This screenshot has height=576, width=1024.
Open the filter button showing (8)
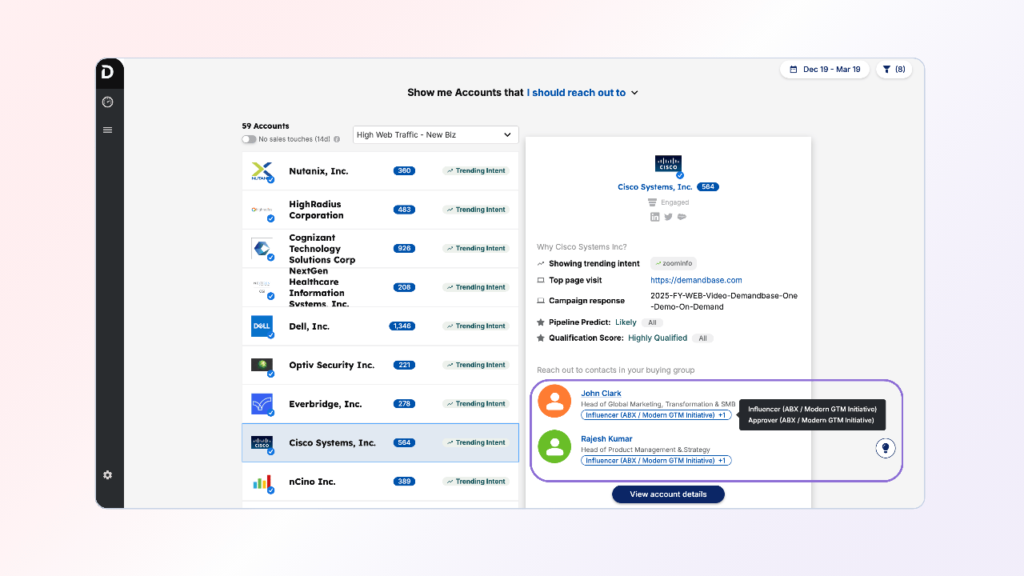894,69
